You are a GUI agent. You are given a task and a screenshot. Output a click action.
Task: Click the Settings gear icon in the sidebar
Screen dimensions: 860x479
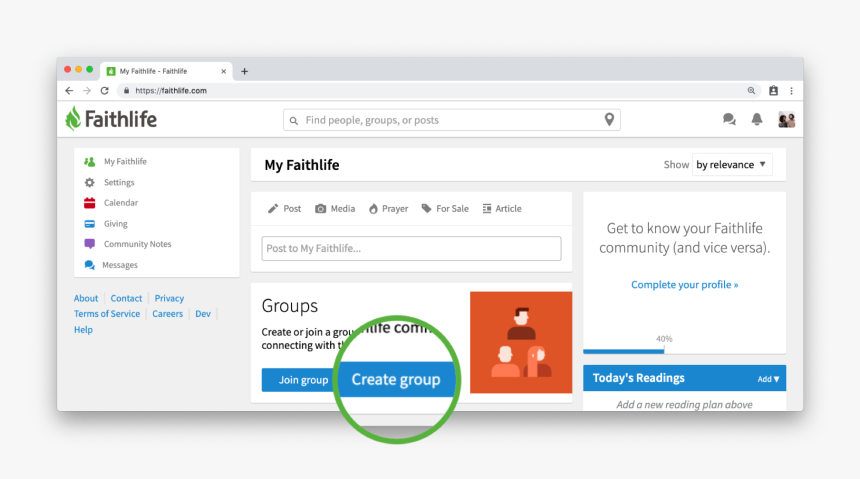[89, 182]
